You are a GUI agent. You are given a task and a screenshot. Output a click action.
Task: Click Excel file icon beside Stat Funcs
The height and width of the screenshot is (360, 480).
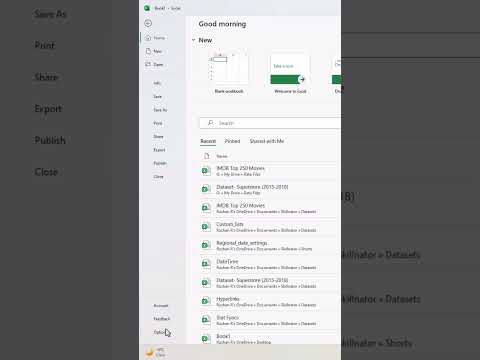click(206, 320)
